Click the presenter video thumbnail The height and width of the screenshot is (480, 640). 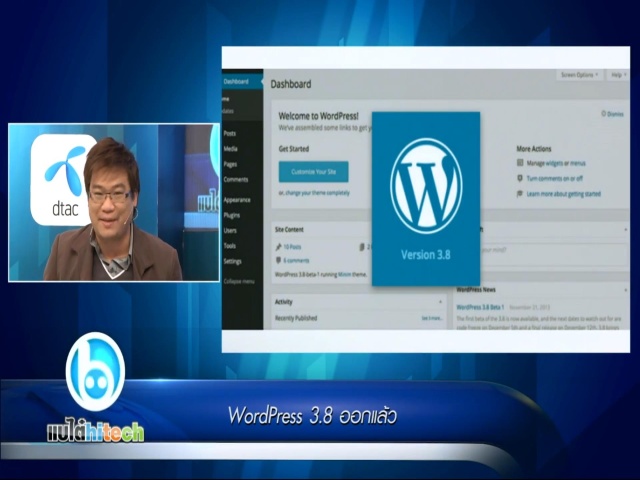click(x=114, y=202)
